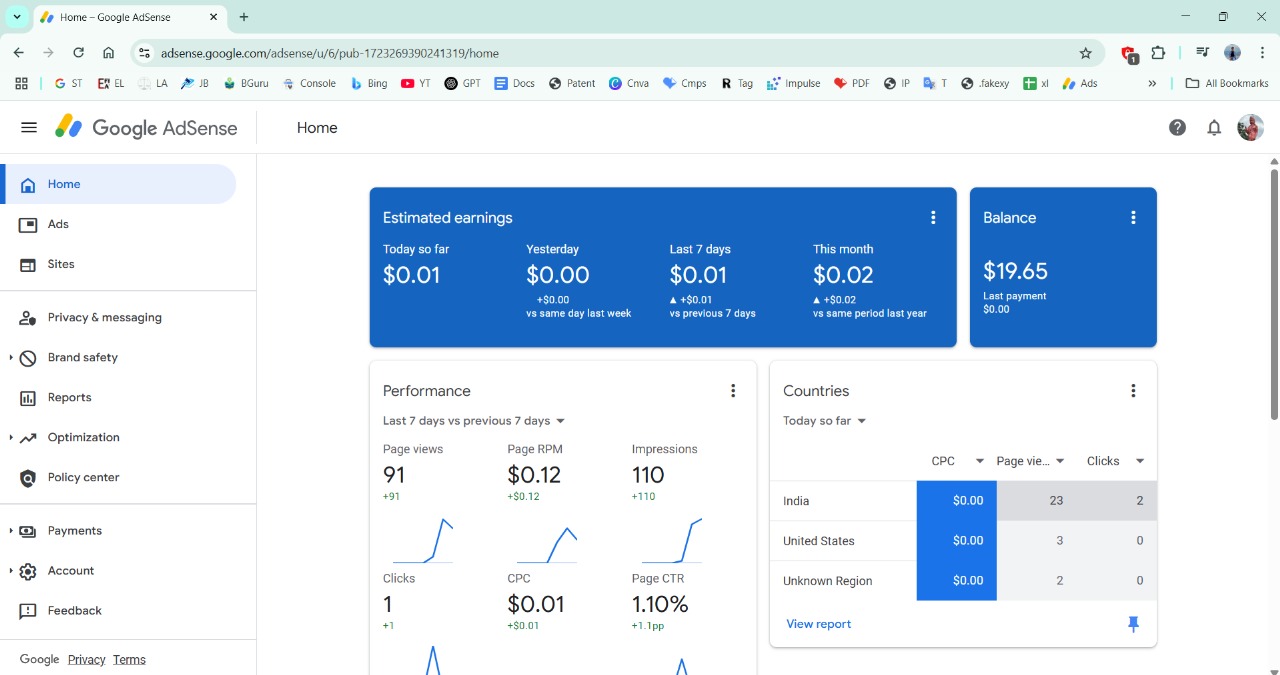
Task: Open the Chrome profile avatar in toolbar
Action: pos(1232,53)
